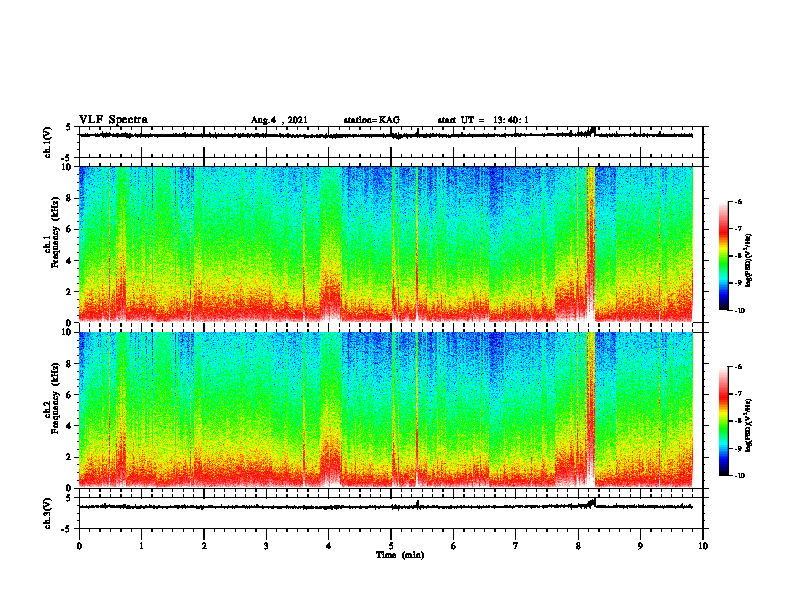Screen dimensions: 792x612
Task: Click the ch.2 spectrogram color scale bar
Action: pos(723,421)
